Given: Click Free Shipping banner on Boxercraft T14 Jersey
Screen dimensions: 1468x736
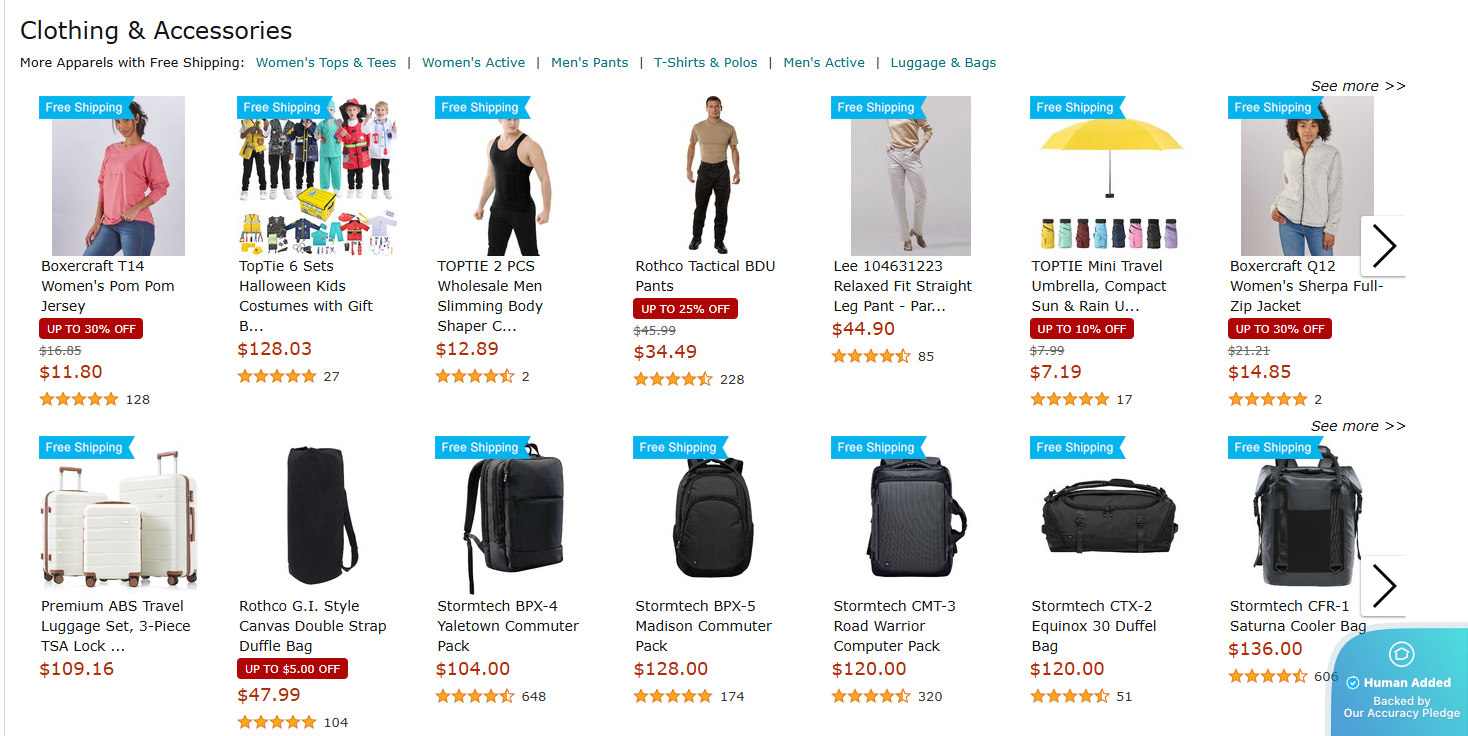Looking at the screenshot, I should [x=85, y=107].
